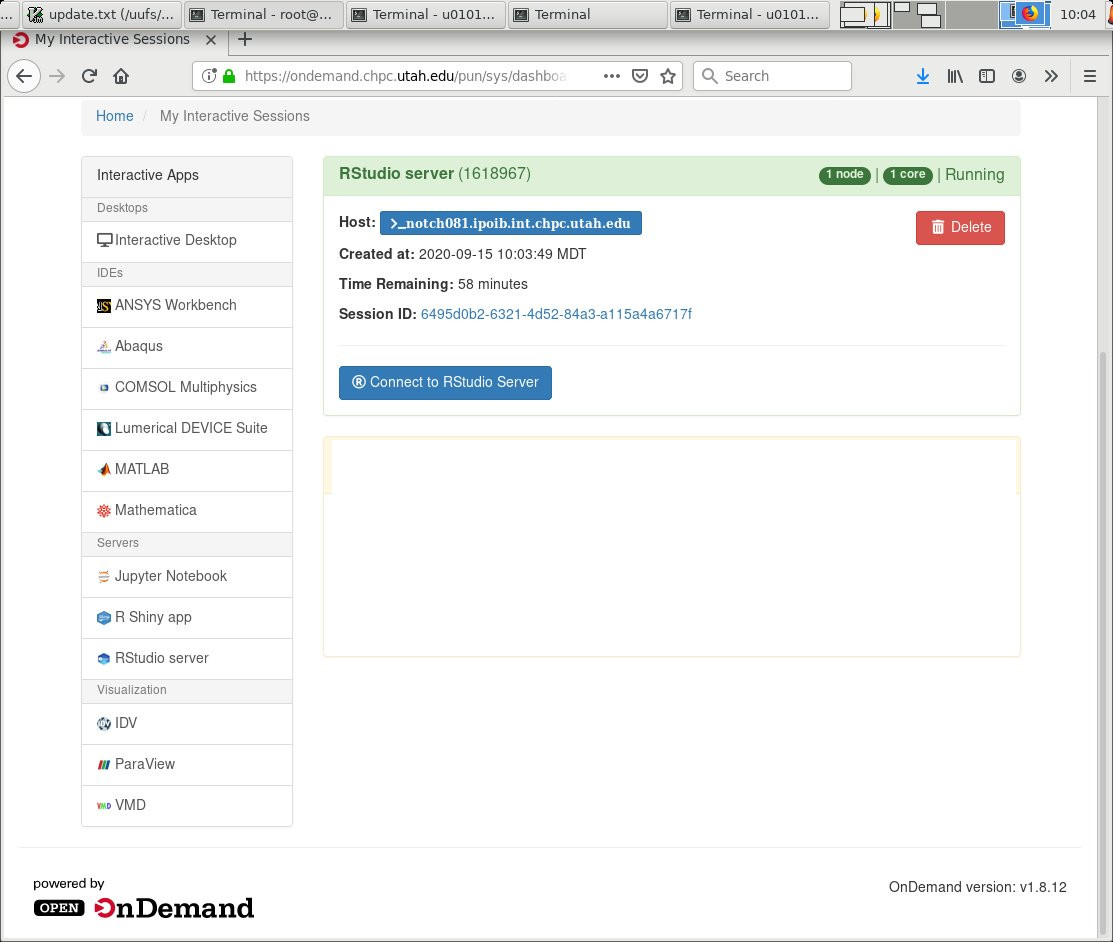Open the Session ID link
This screenshot has height=942, width=1113.
tap(556, 314)
